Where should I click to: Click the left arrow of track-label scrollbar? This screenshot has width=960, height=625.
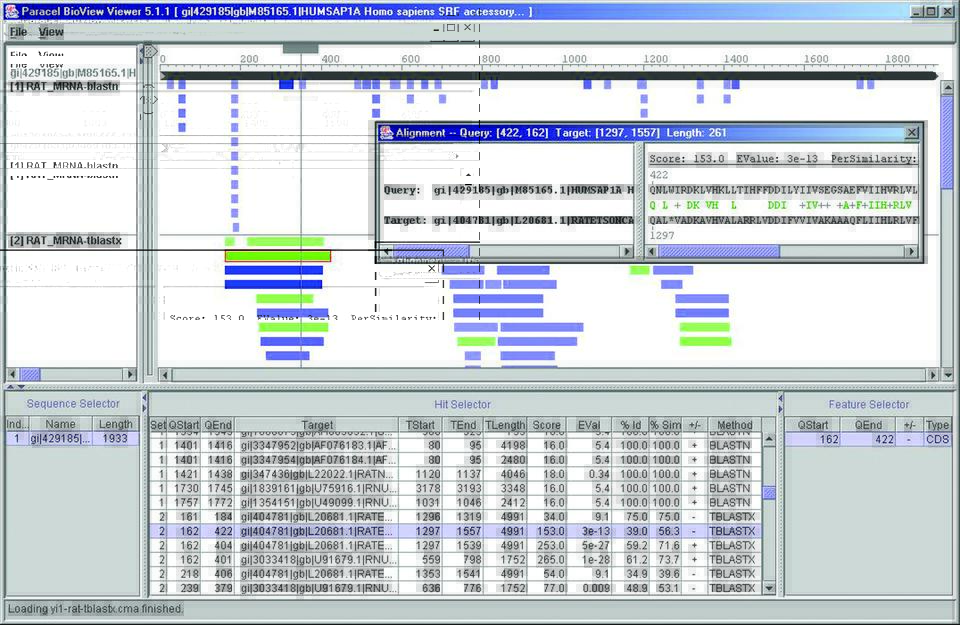pyautogui.click(x=13, y=374)
